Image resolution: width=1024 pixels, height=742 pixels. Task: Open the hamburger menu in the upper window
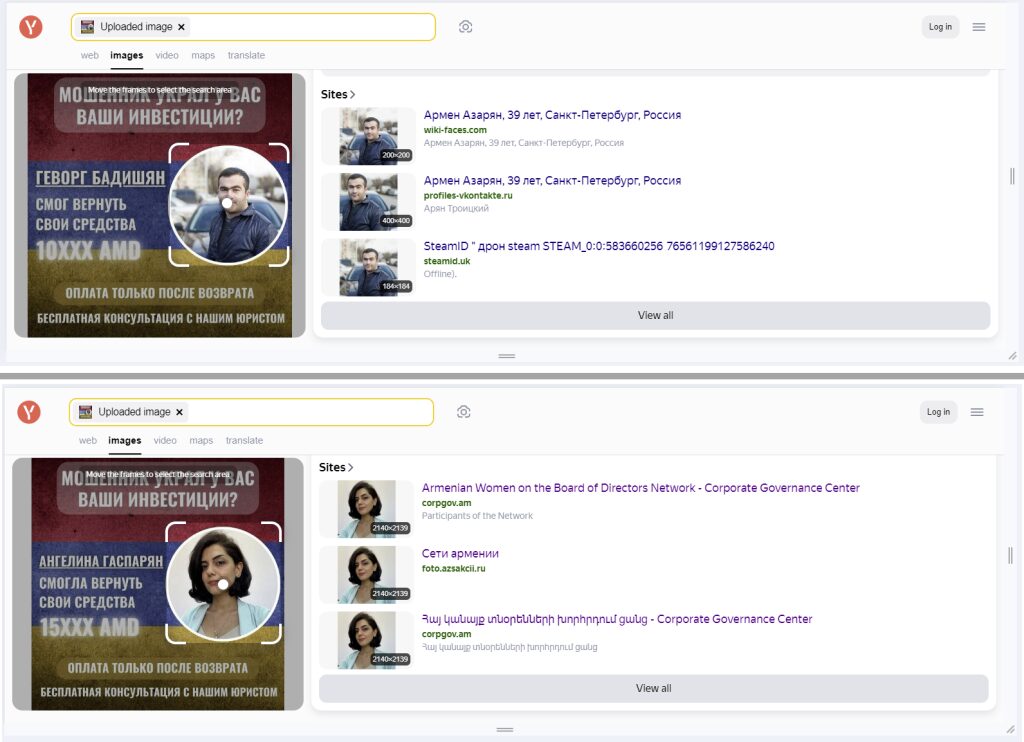[x=979, y=27]
